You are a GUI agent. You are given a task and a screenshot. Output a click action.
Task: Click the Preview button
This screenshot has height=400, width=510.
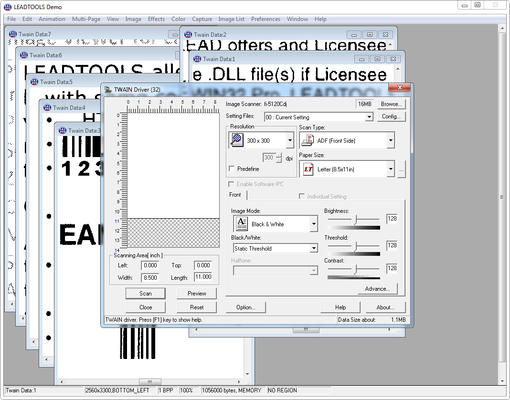click(x=197, y=293)
